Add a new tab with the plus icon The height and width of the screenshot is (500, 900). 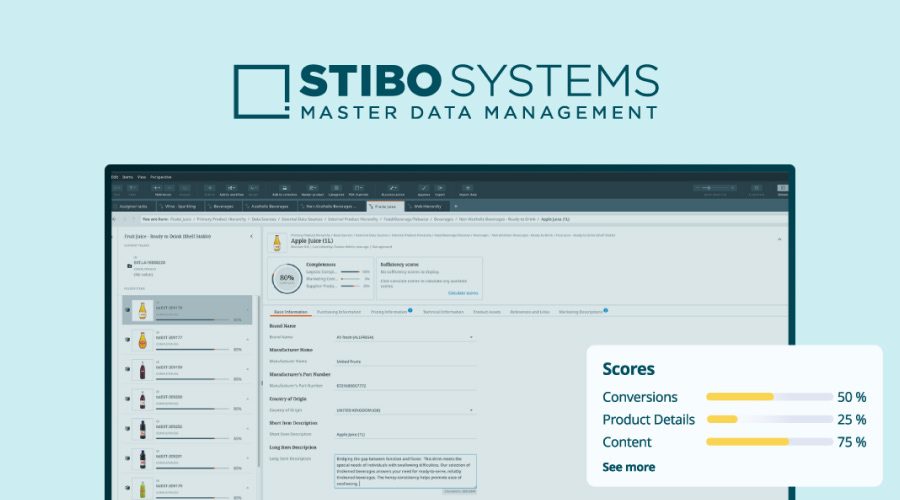pos(456,206)
